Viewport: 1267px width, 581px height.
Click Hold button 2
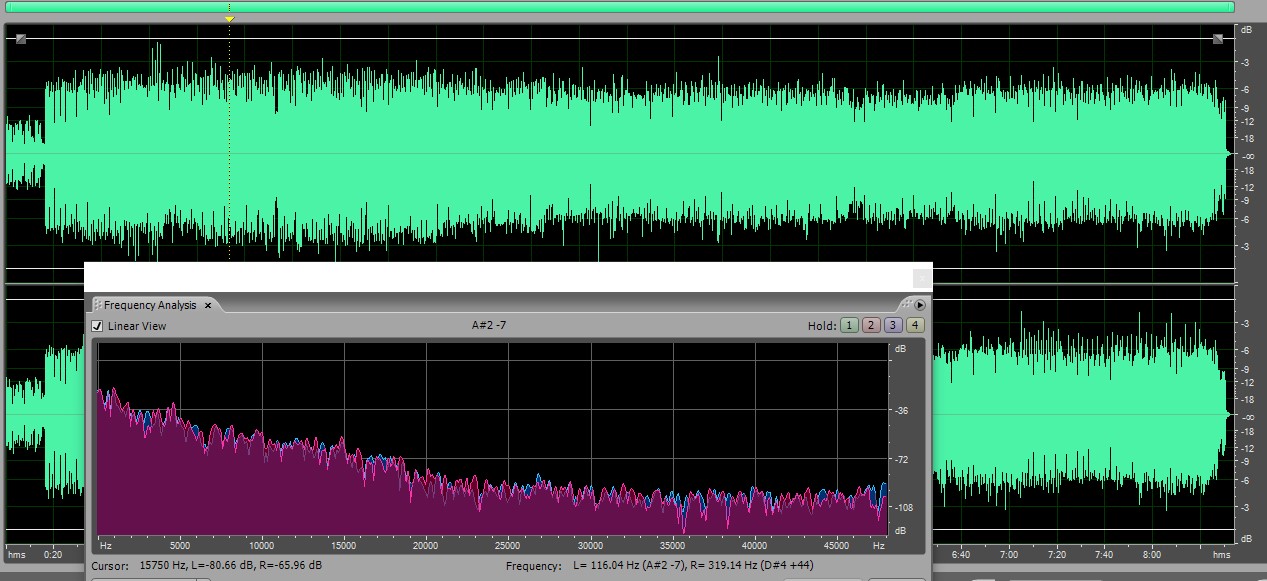pyautogui.click(x=870, y=325)
